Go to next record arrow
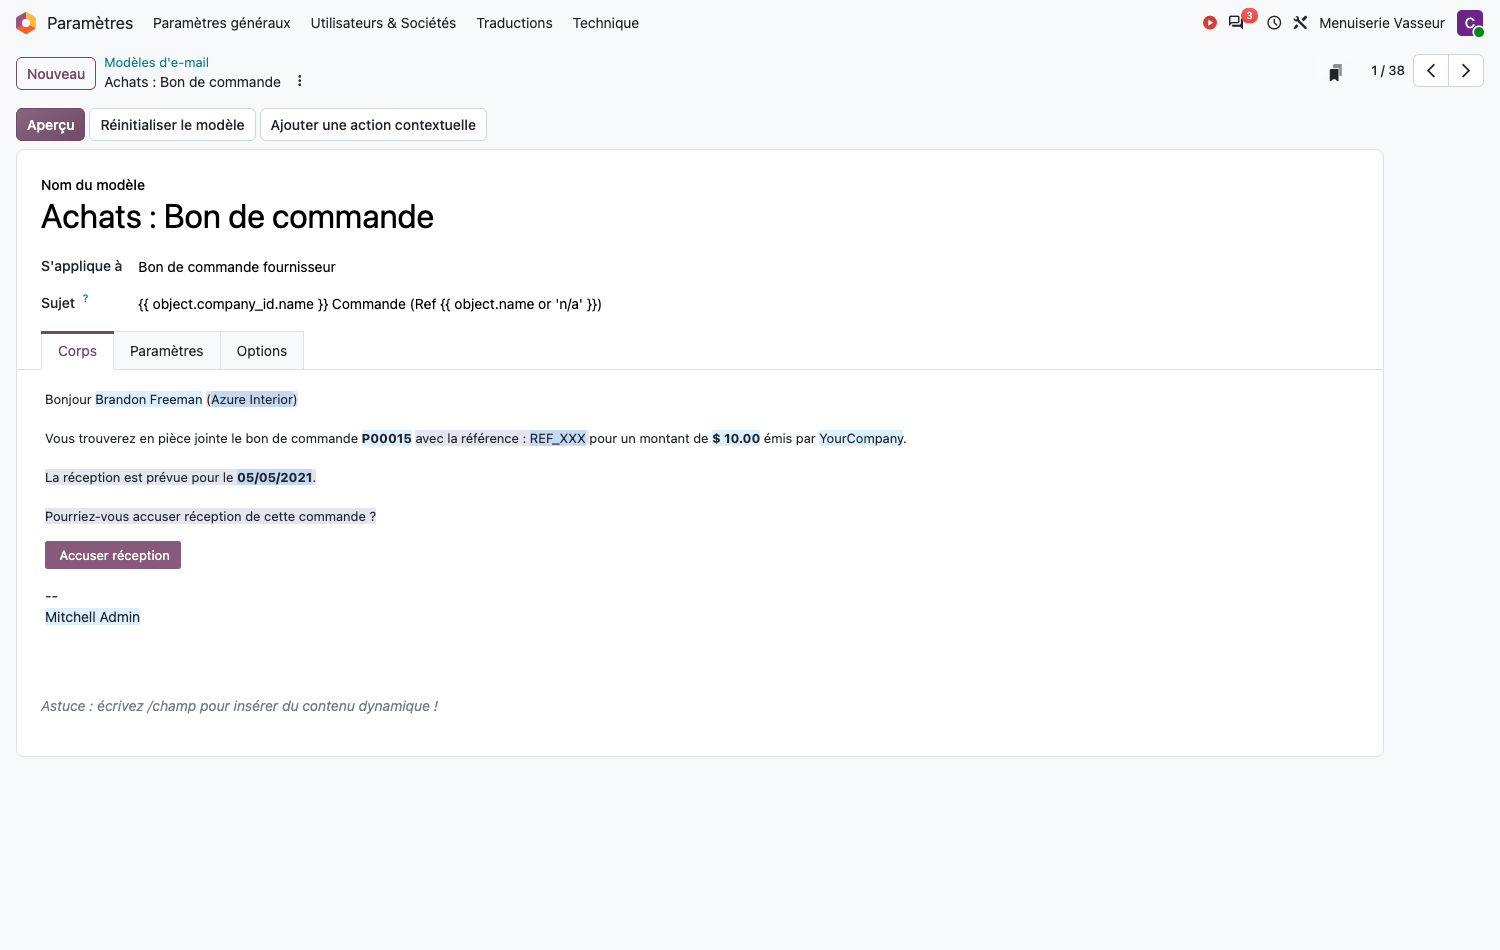Viewport: 1500px width, 950px height. pyautogui.click(x=1466, y=71)
